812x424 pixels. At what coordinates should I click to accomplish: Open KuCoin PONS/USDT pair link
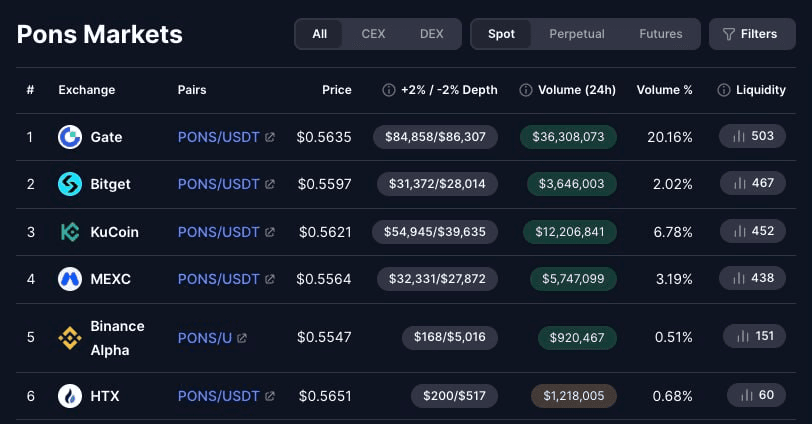[219, 232]
